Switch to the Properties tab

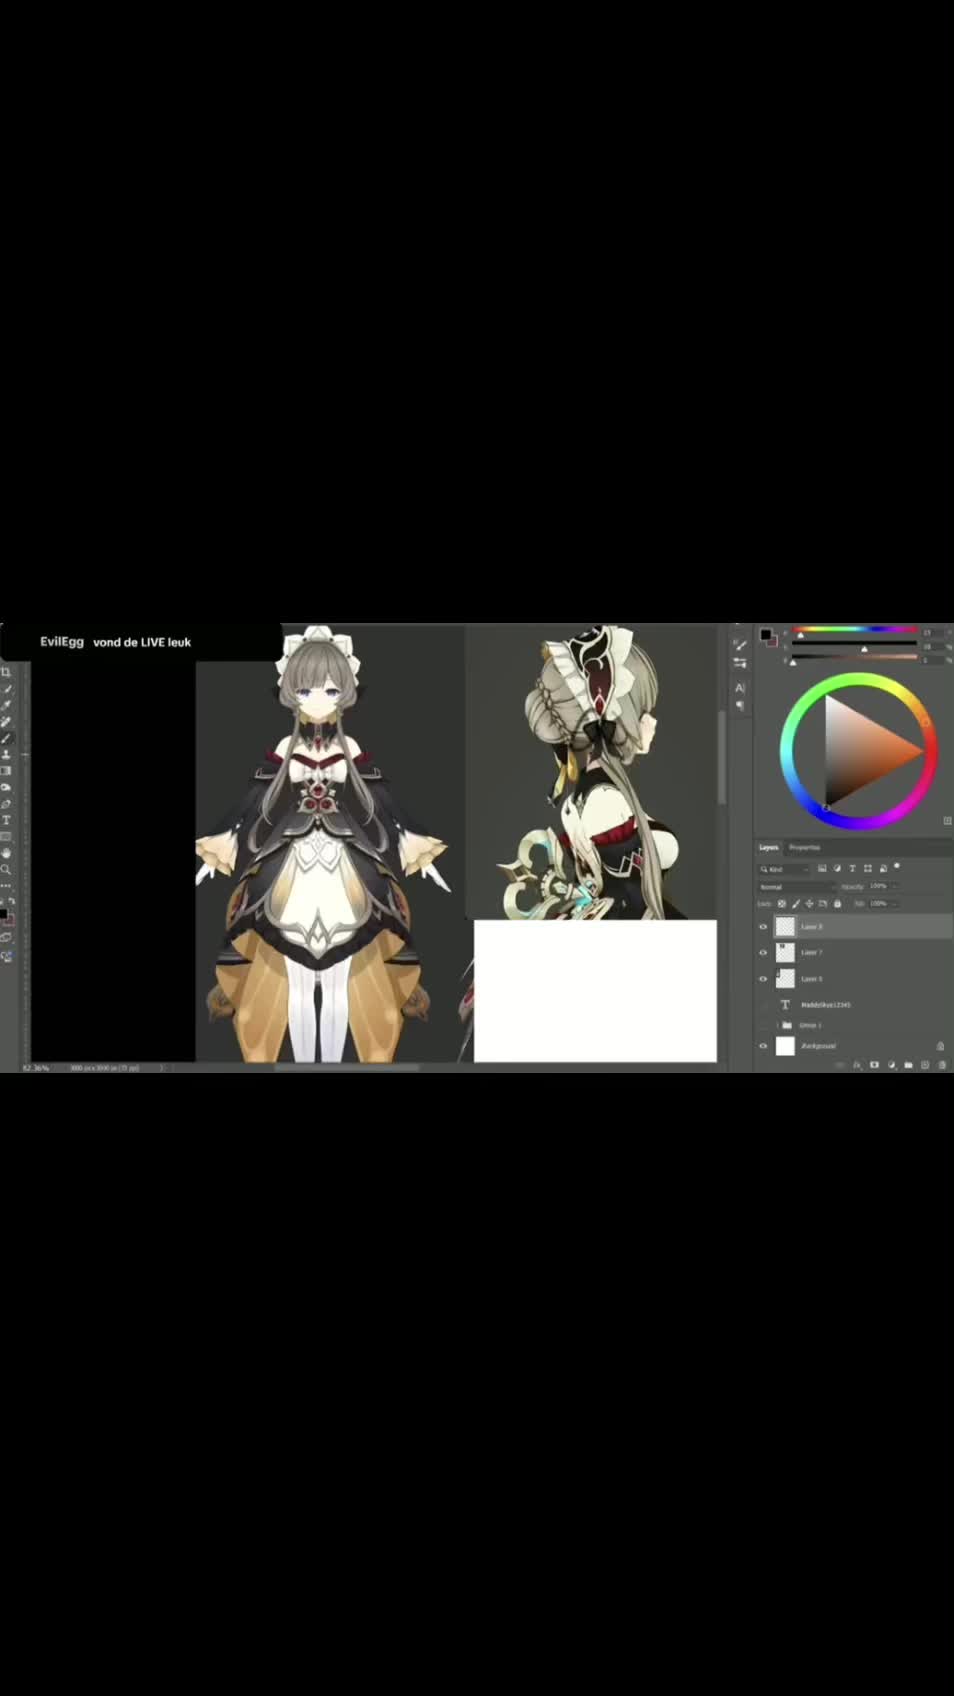pos(804,848)
